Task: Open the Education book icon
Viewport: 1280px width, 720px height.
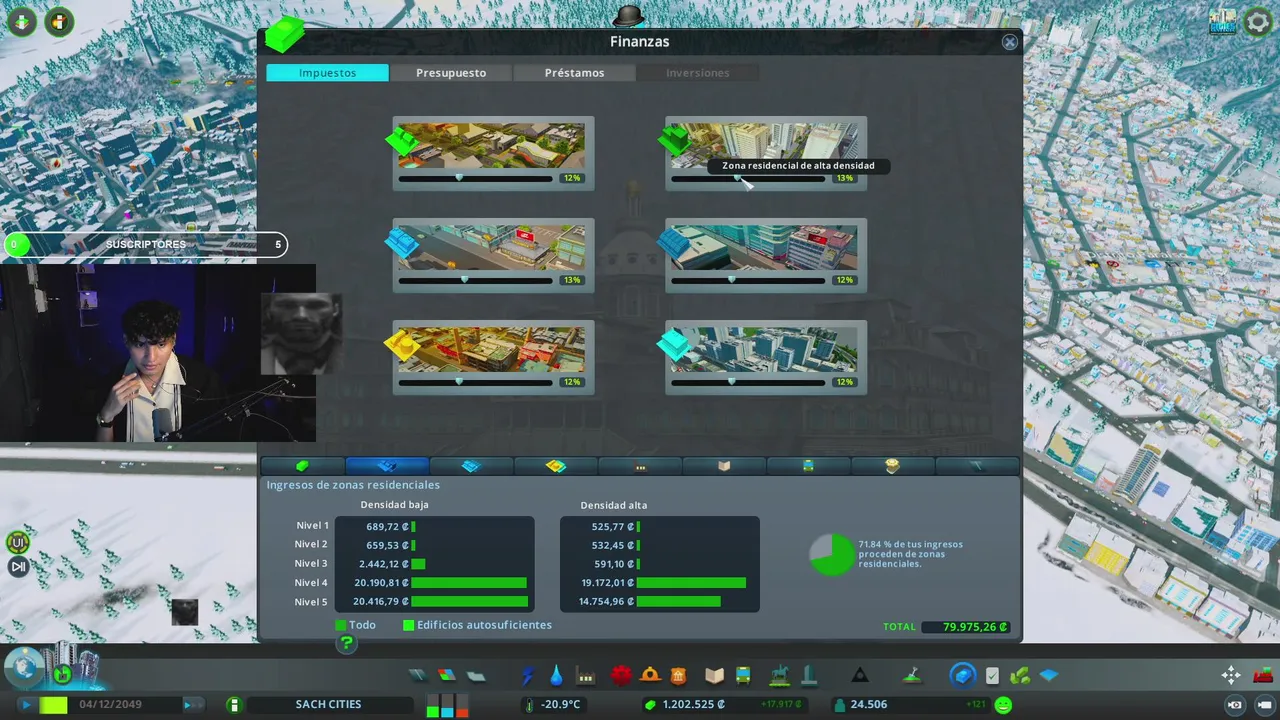Action: (714, 676)
